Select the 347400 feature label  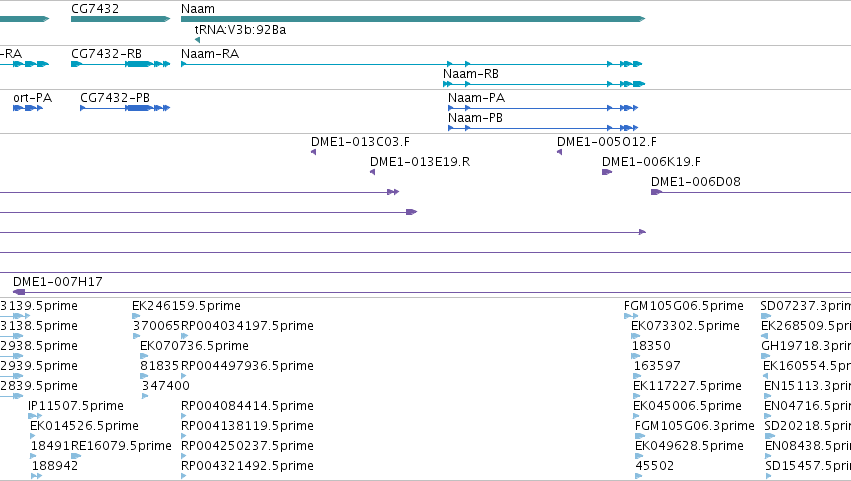(x=166, y=386)
